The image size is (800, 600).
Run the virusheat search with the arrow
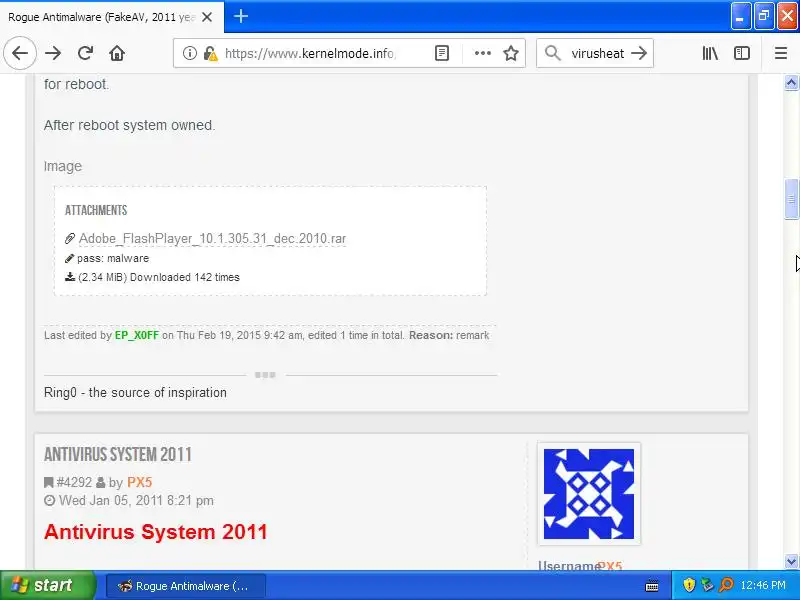click(639, 53)
